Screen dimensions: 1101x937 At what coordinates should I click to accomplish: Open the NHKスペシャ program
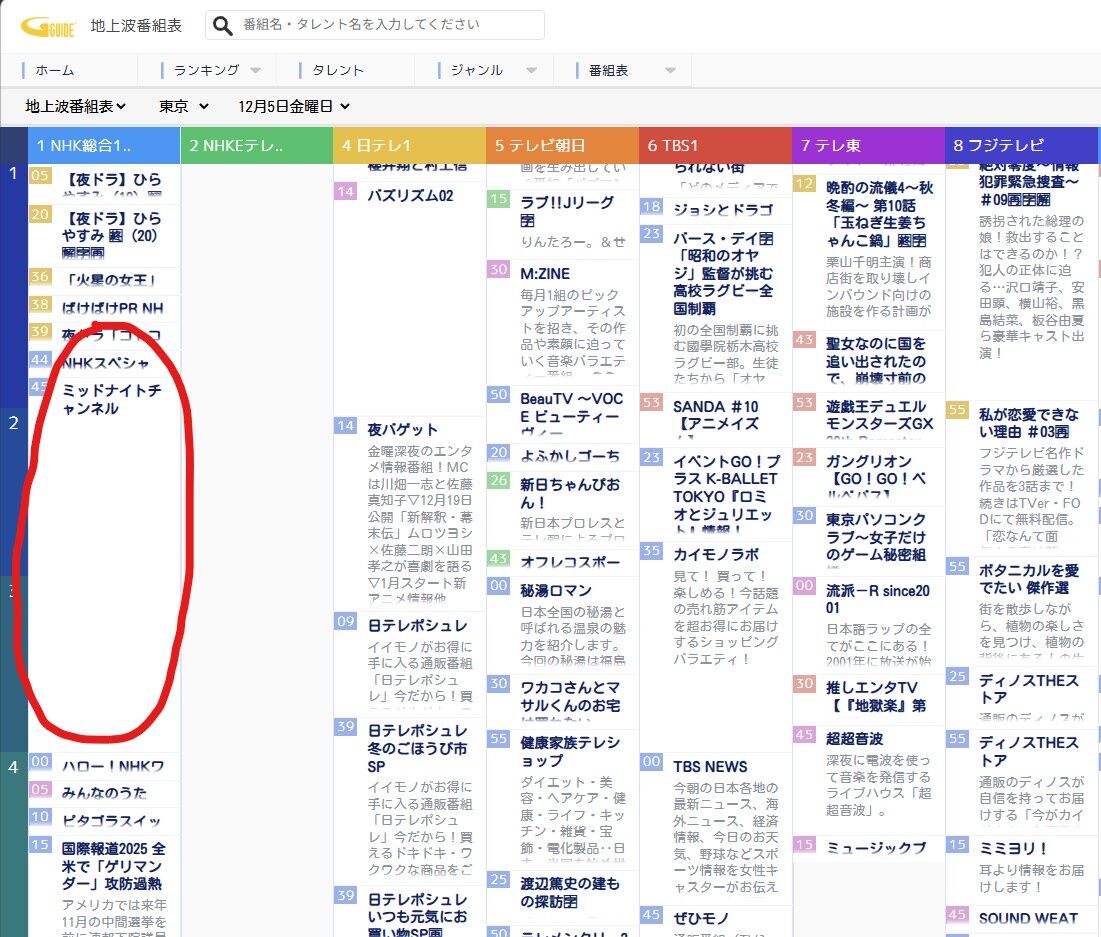105,362
